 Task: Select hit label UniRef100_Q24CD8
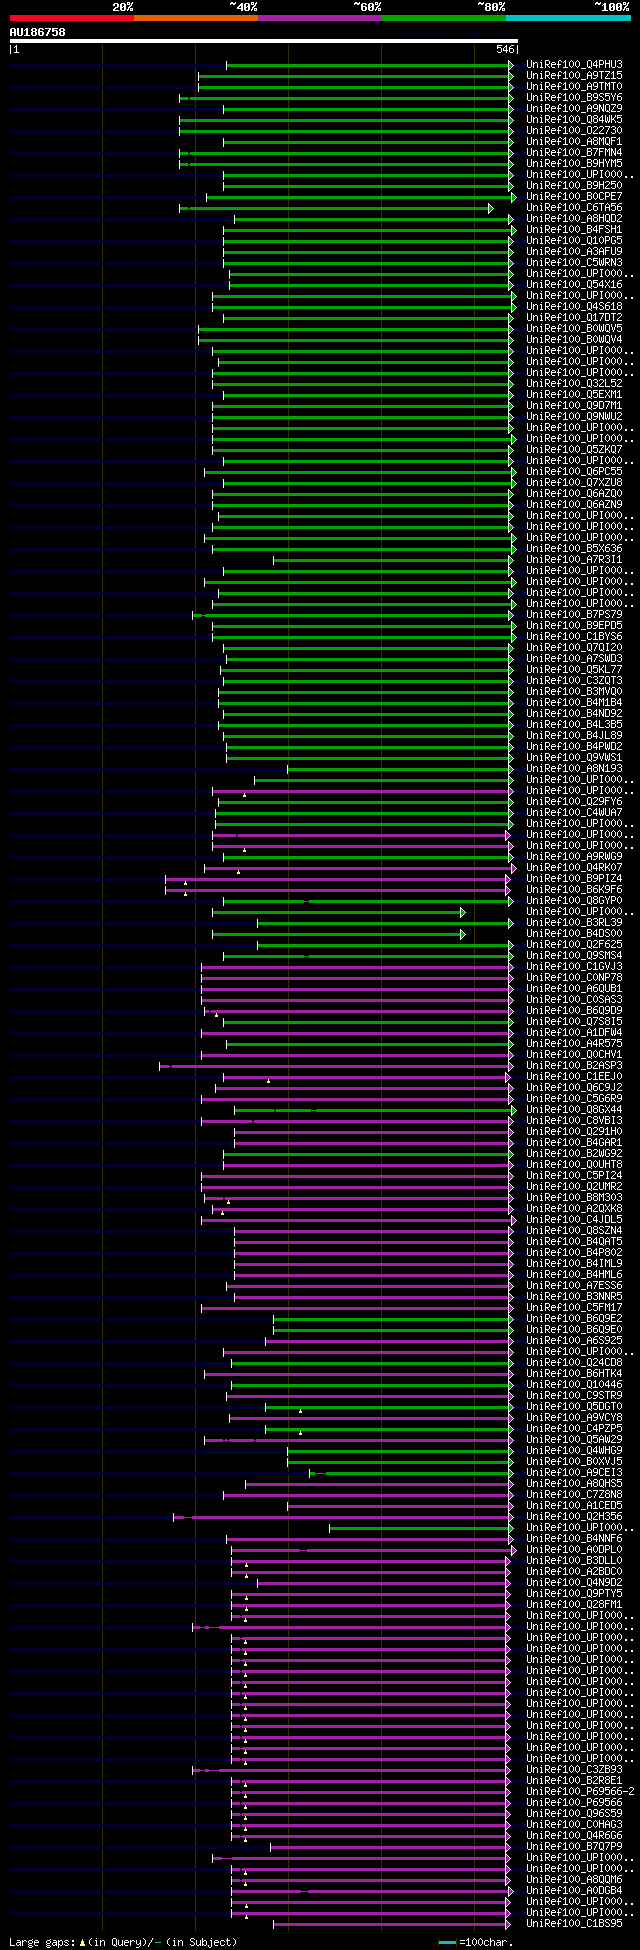tap(574, 1363)
